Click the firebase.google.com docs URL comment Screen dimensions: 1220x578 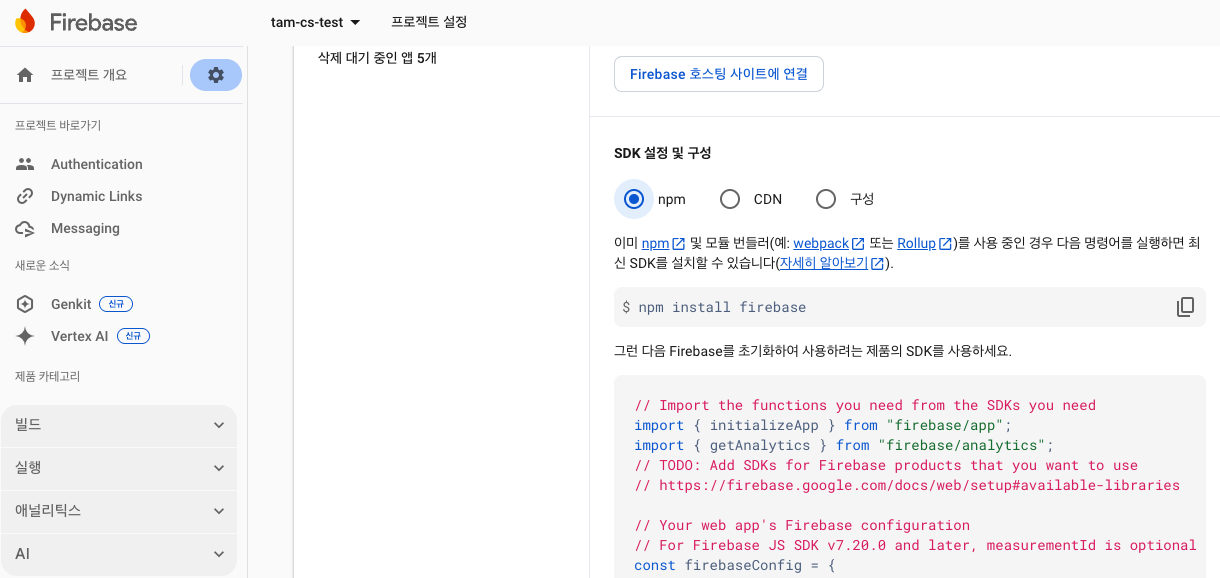(x=907, y=485)
